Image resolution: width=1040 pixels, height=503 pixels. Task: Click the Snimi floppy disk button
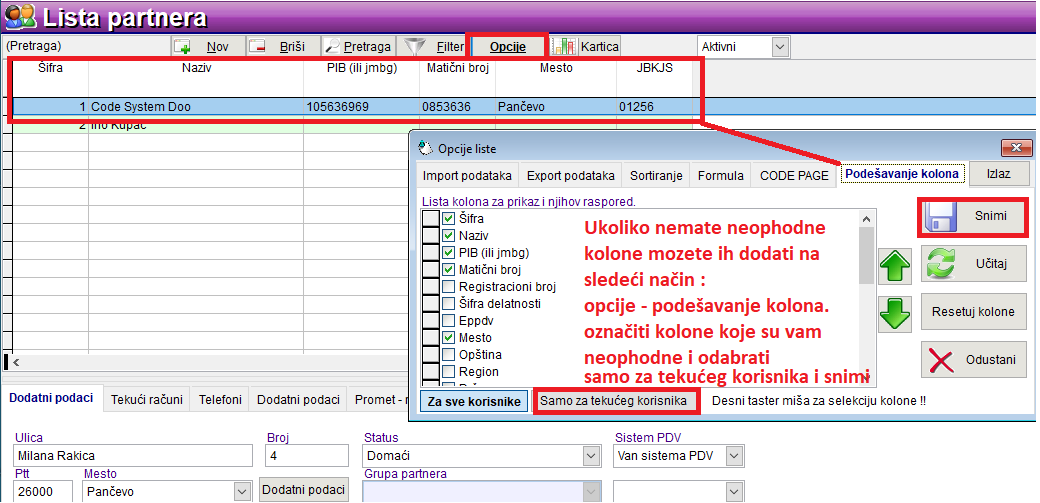click(x=972, y=217)
